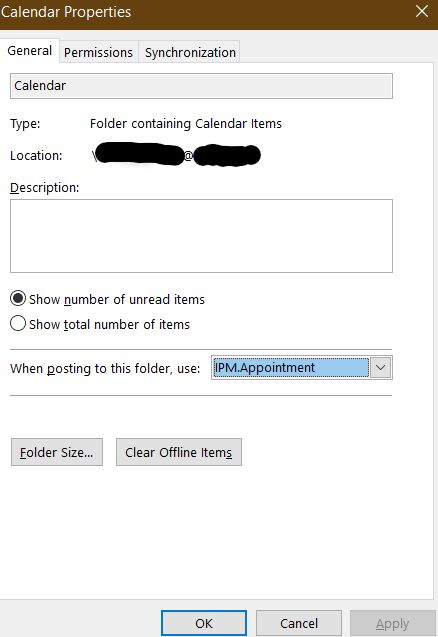This screenshot has height=637, width=438.
Task: Click inside the Description text box
Action: coord(201,236)
